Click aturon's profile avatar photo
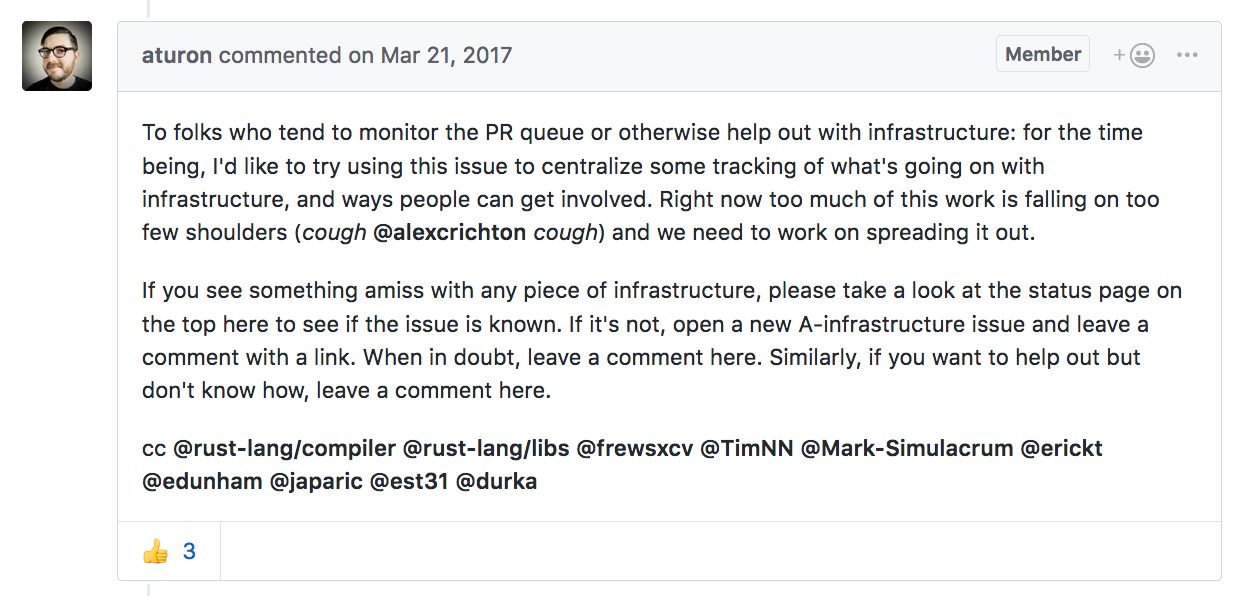The width and height of the screenshot is (1246, 596). coord(57,56)
